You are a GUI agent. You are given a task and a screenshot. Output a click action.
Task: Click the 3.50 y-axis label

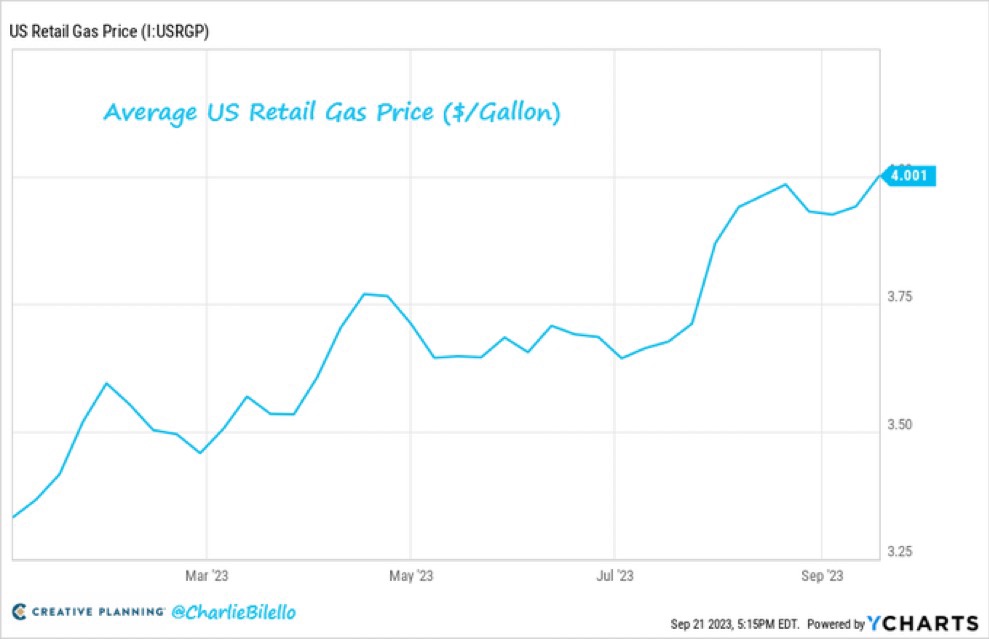[907, 425]
